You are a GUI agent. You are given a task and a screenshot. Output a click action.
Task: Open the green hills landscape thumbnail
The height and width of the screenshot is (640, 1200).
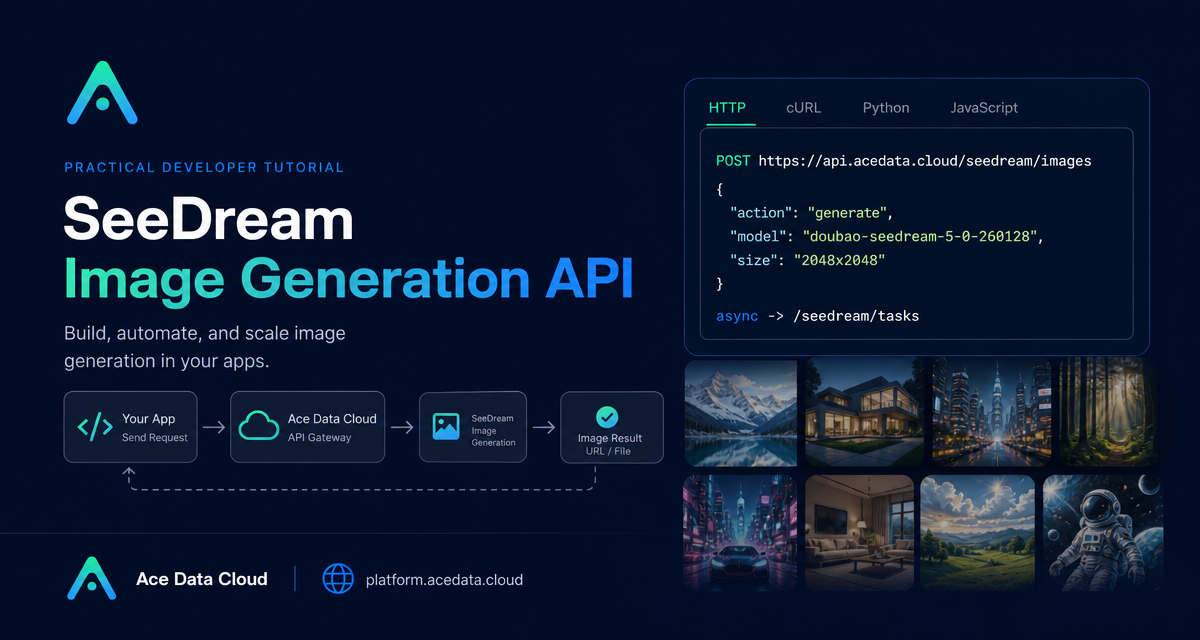pos(978,532)
